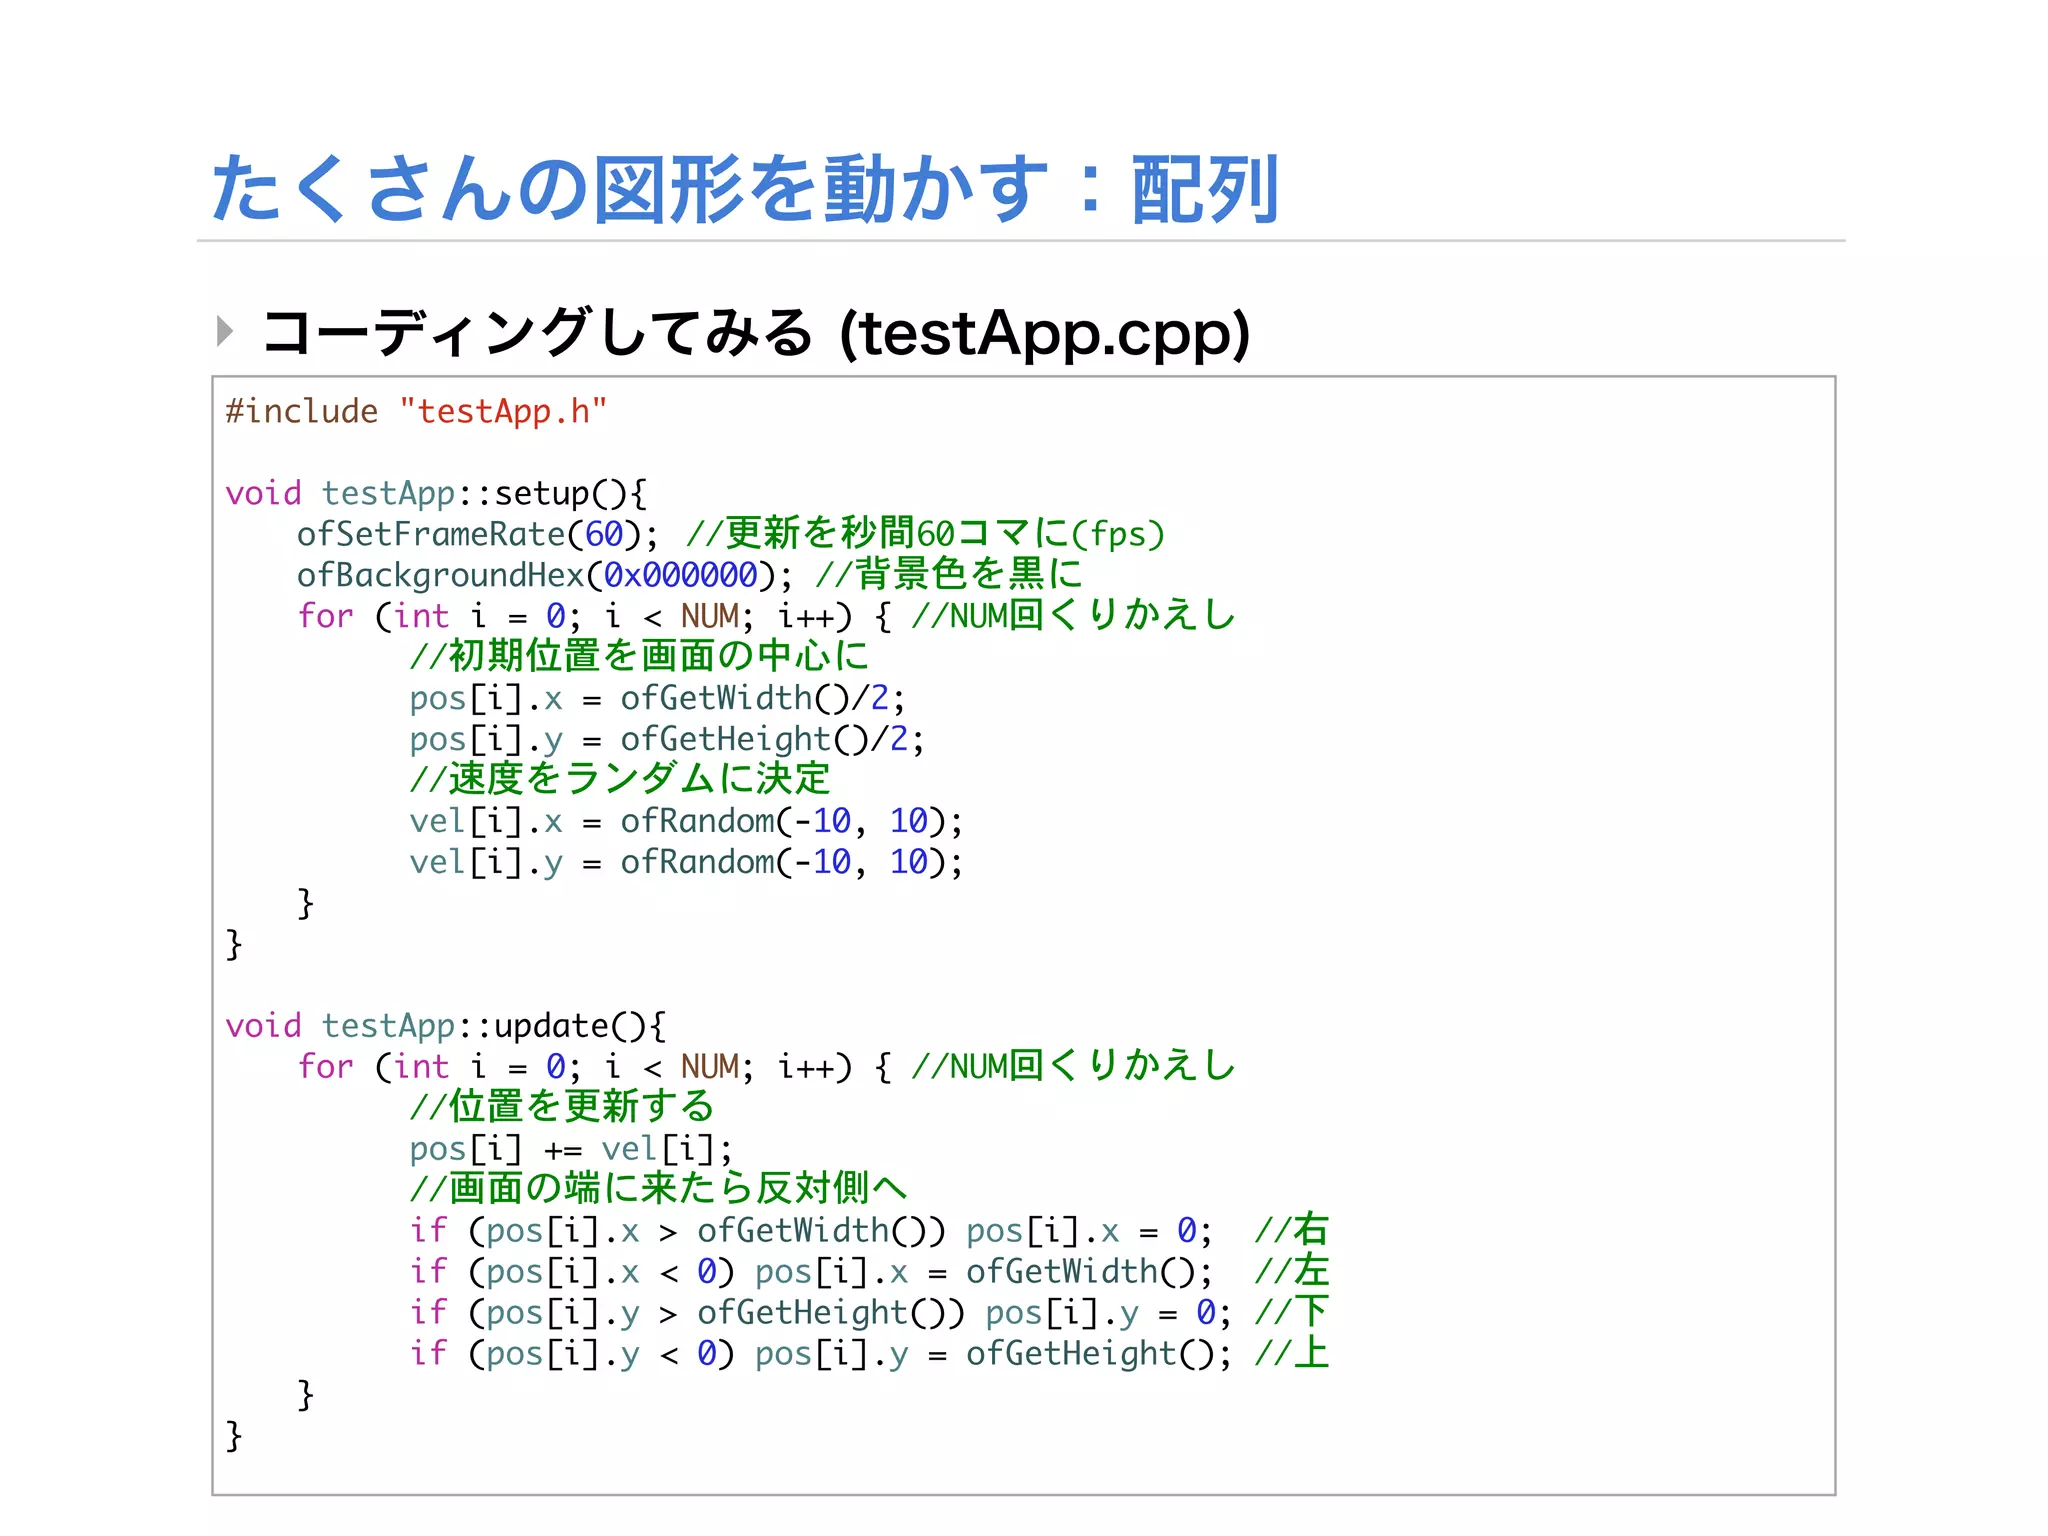Click the line pos[i] += vel[i];
The height and width of the screenshot is (1536, 2048).
pos(571,1149)
